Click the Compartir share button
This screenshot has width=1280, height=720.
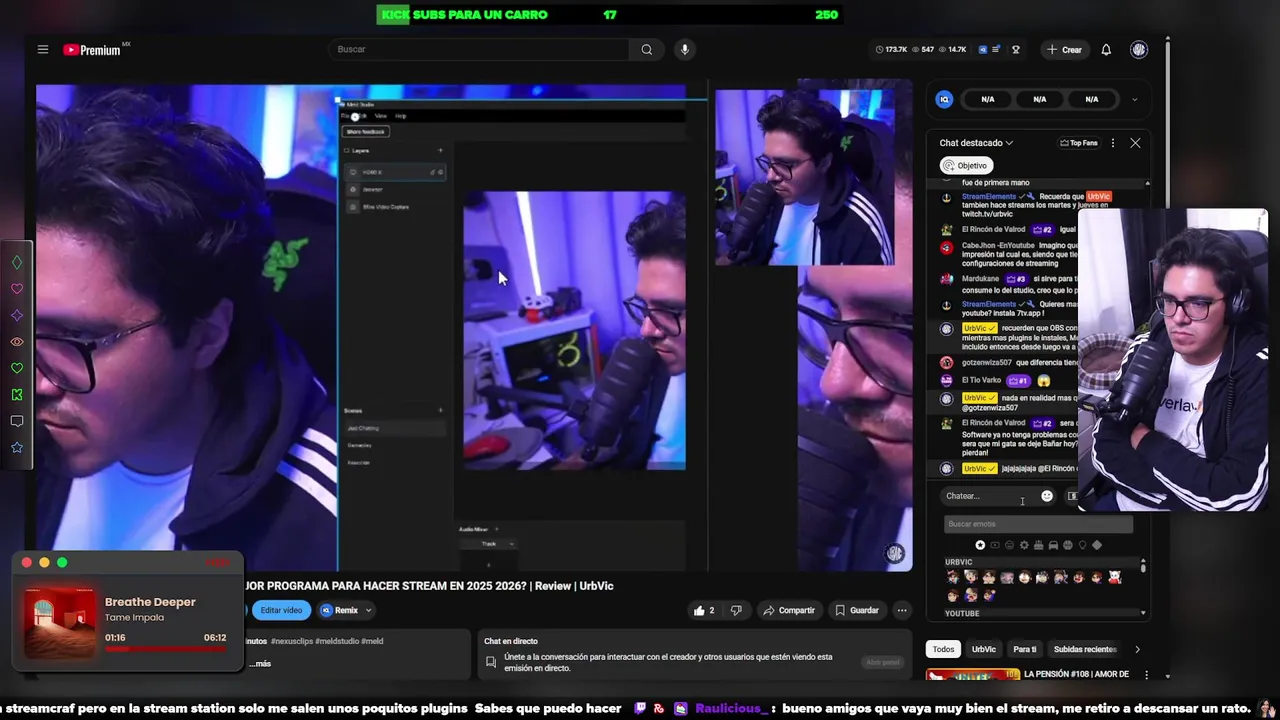pos(789,610)
